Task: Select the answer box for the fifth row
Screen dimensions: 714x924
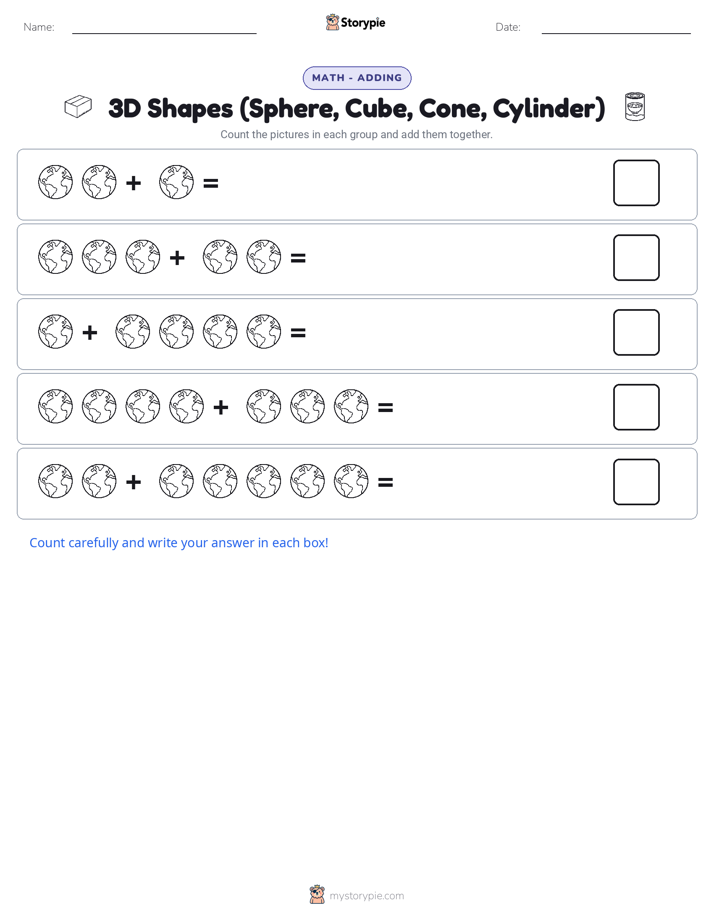Action: pos(636,482)
